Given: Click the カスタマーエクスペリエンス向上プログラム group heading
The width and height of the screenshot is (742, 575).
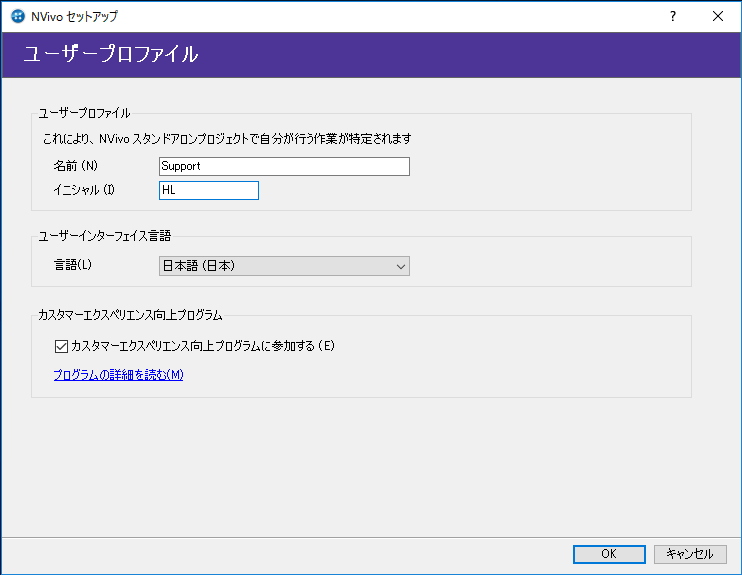Looking at the screenshot, I should point(130,315).
